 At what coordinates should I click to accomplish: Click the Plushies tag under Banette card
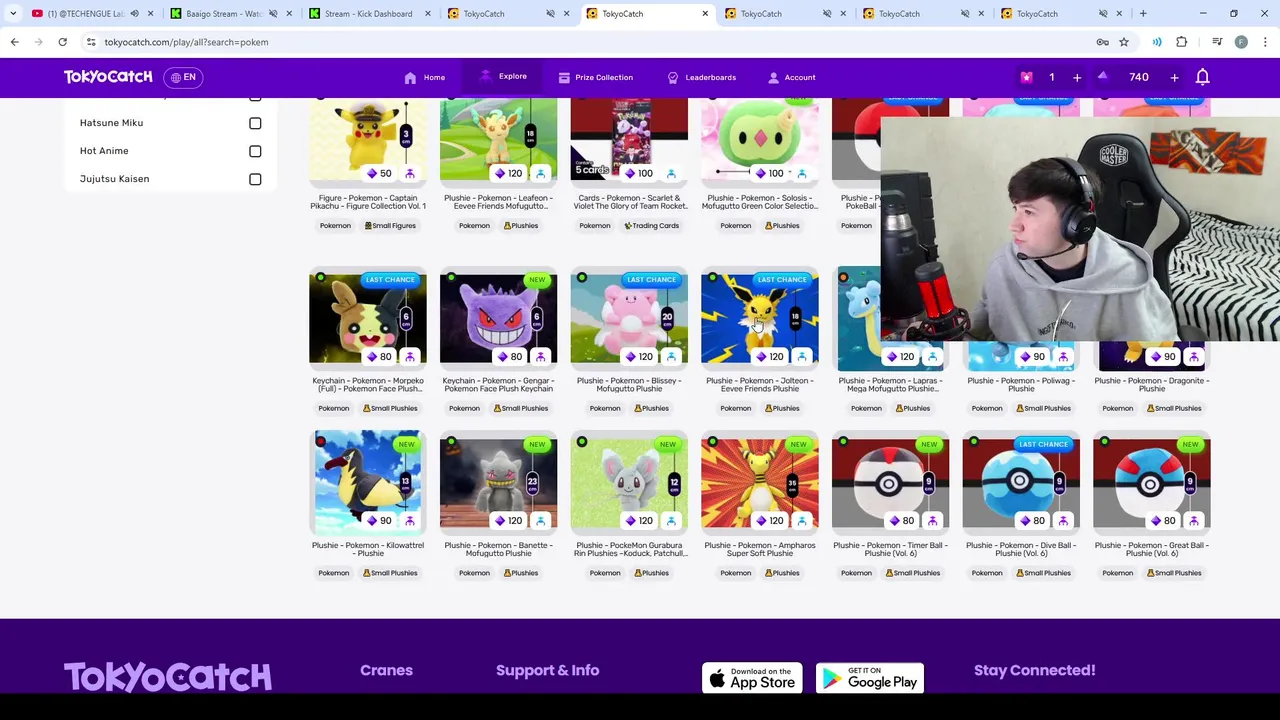click(x=520, y=573)
